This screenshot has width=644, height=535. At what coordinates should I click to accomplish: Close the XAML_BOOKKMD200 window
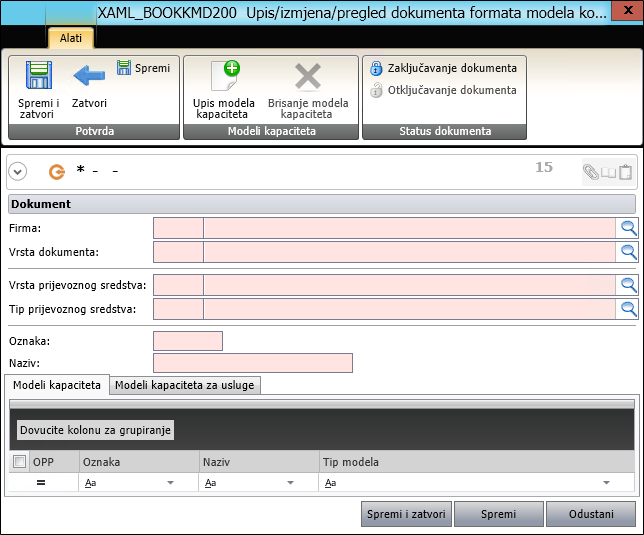pyautogui.click(x=627, y=10)
